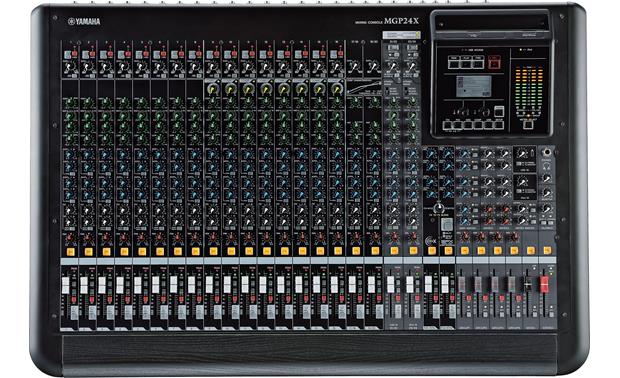Hit the red record button in USB section

pos(494,62)
